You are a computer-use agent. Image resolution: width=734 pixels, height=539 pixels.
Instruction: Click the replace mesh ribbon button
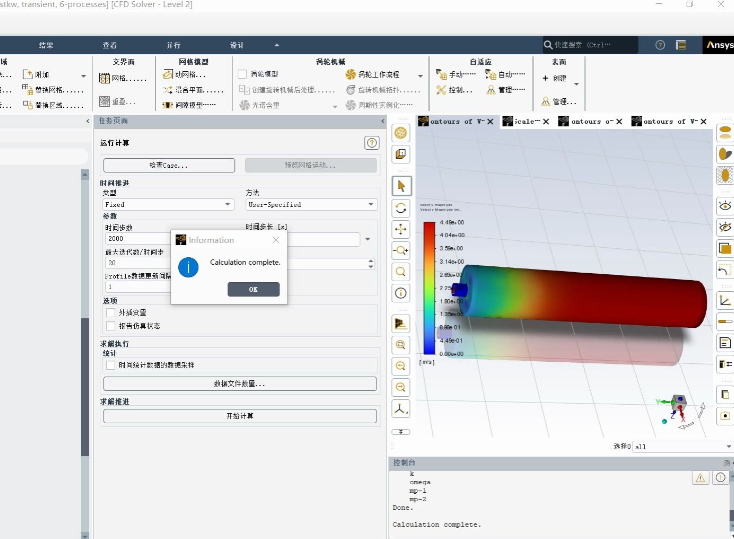(x=53, y=89)
